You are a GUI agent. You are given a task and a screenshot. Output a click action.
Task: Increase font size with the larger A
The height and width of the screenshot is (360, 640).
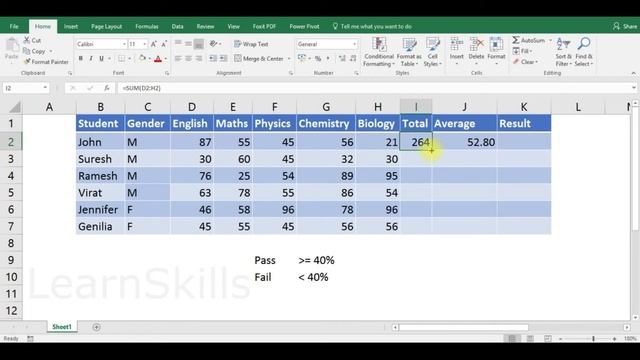153,44
